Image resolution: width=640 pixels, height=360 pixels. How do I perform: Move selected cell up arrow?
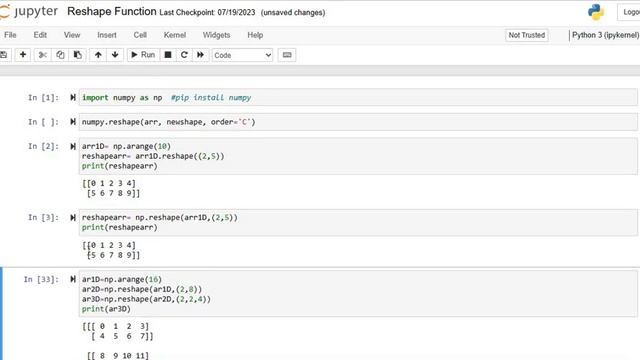(98, 55)
